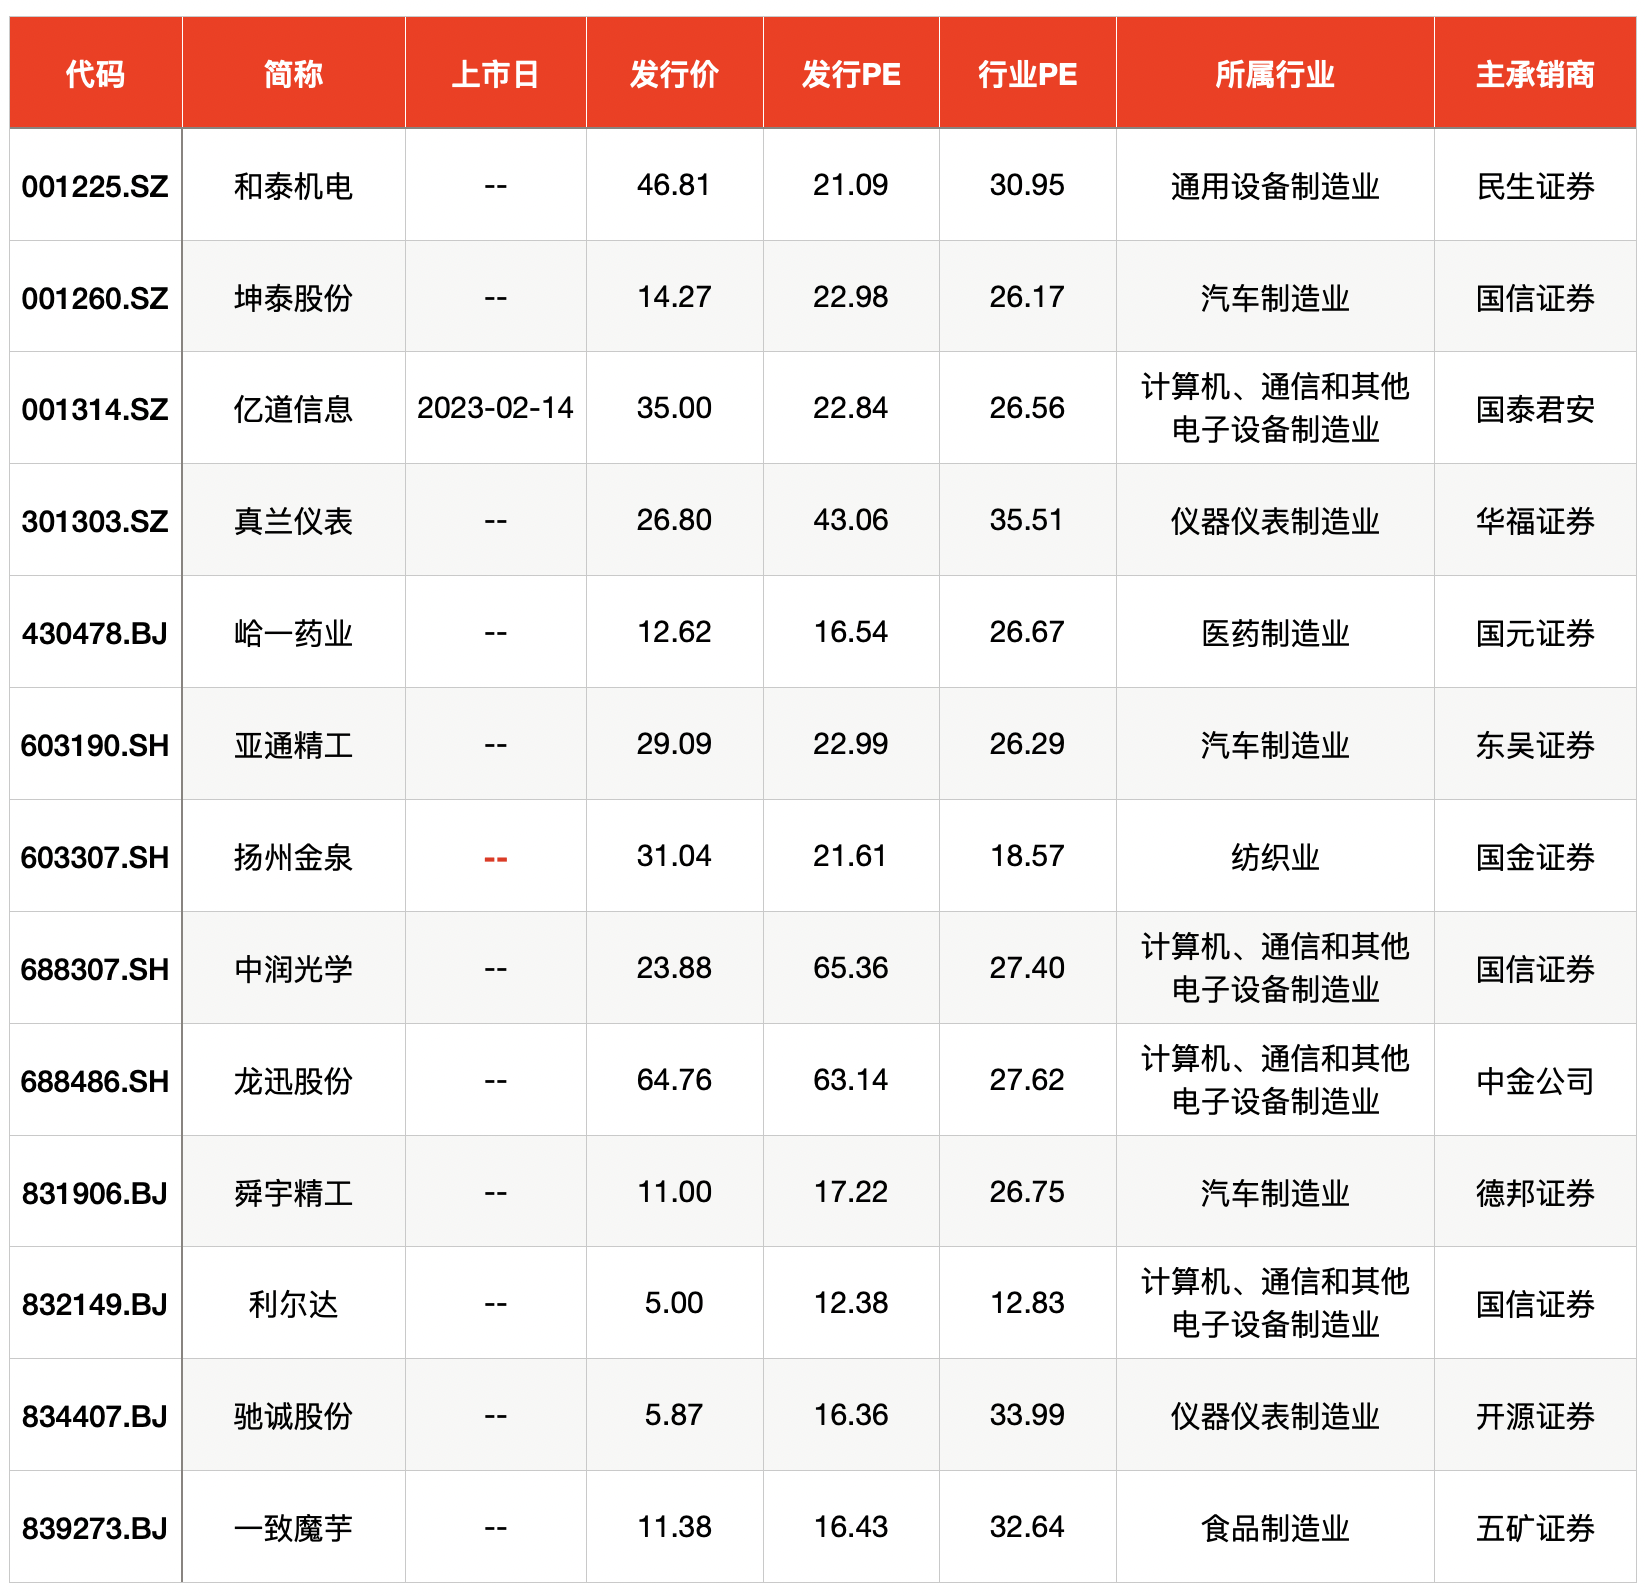Click issue price 64.76
The width and height of the screenshot is (1646, 1596).
pyautogui.click(x=674, y=1080)
